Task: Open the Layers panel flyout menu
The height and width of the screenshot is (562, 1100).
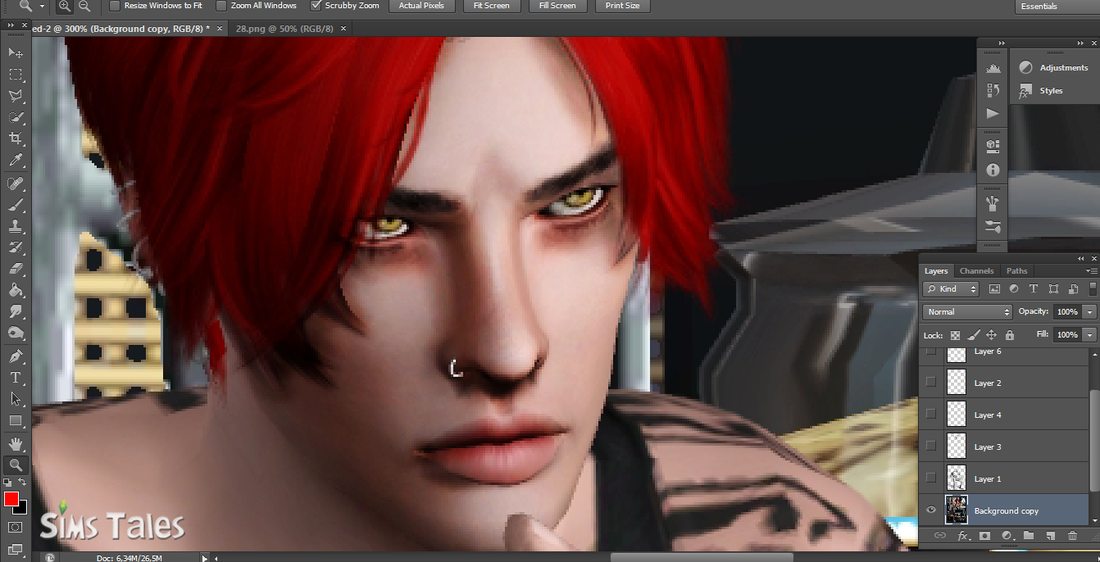Action: pyautogui.click(x=1090, y=271)
